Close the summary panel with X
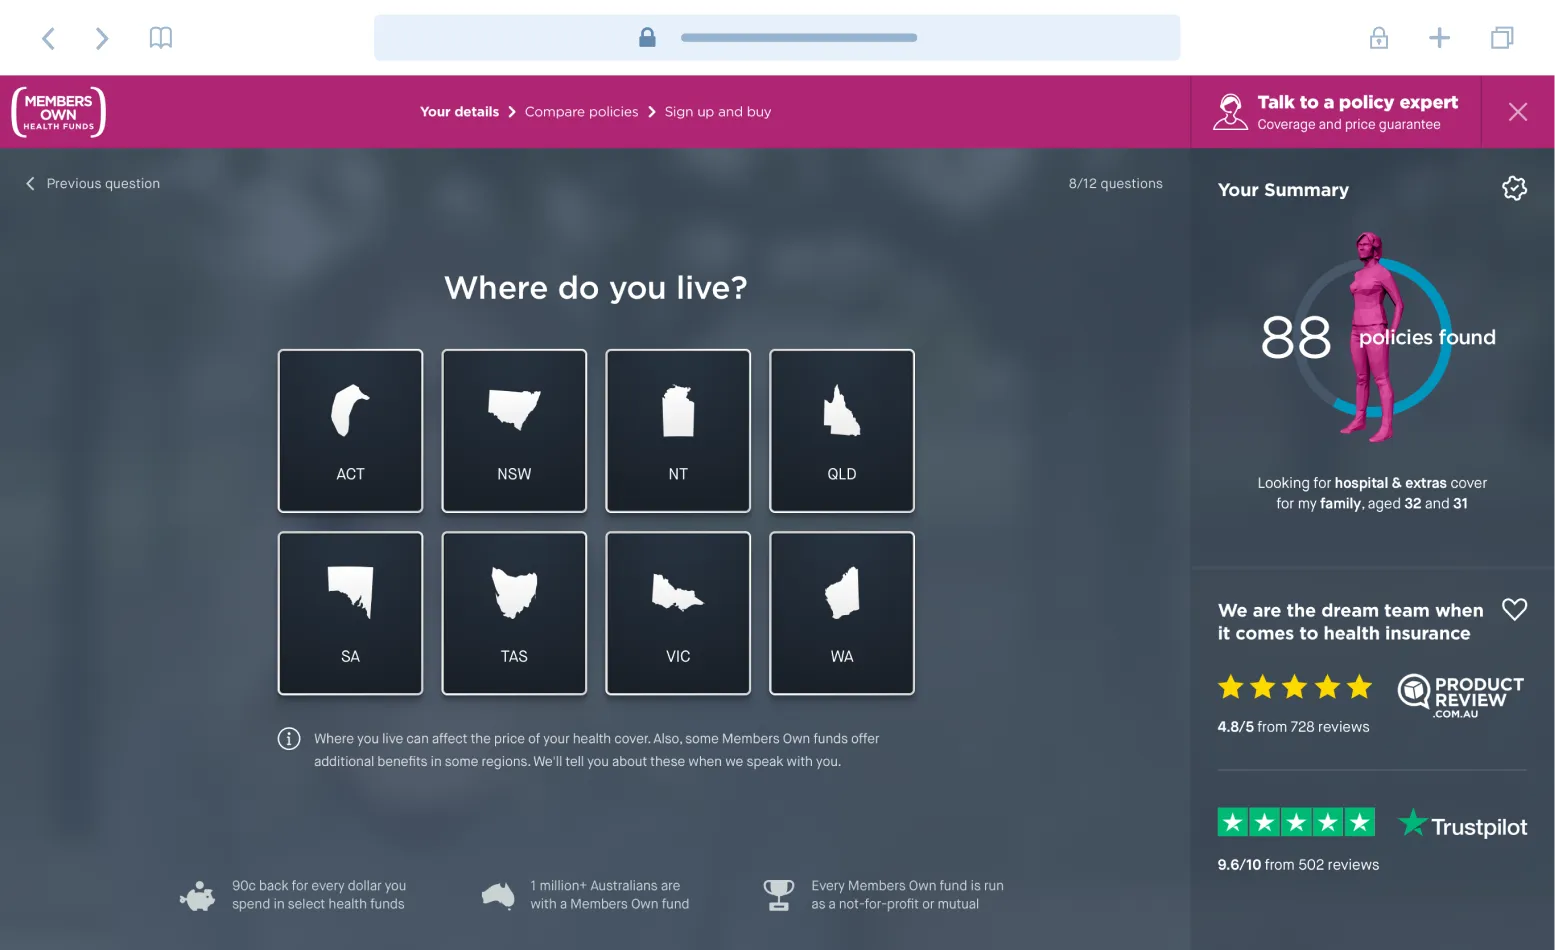Viewport: 1555px width, 950px height. 1518,112
